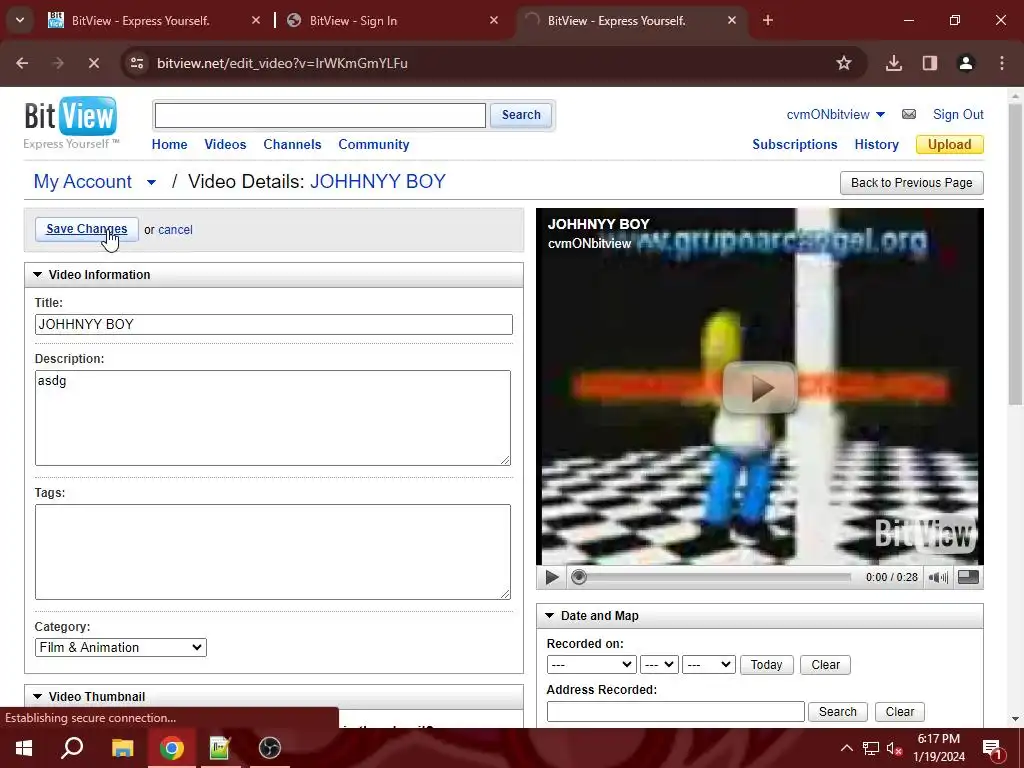Viewport: 1024px width, 768px height.
Task: Click the yellow Upload button
Action: coord(950,144)
